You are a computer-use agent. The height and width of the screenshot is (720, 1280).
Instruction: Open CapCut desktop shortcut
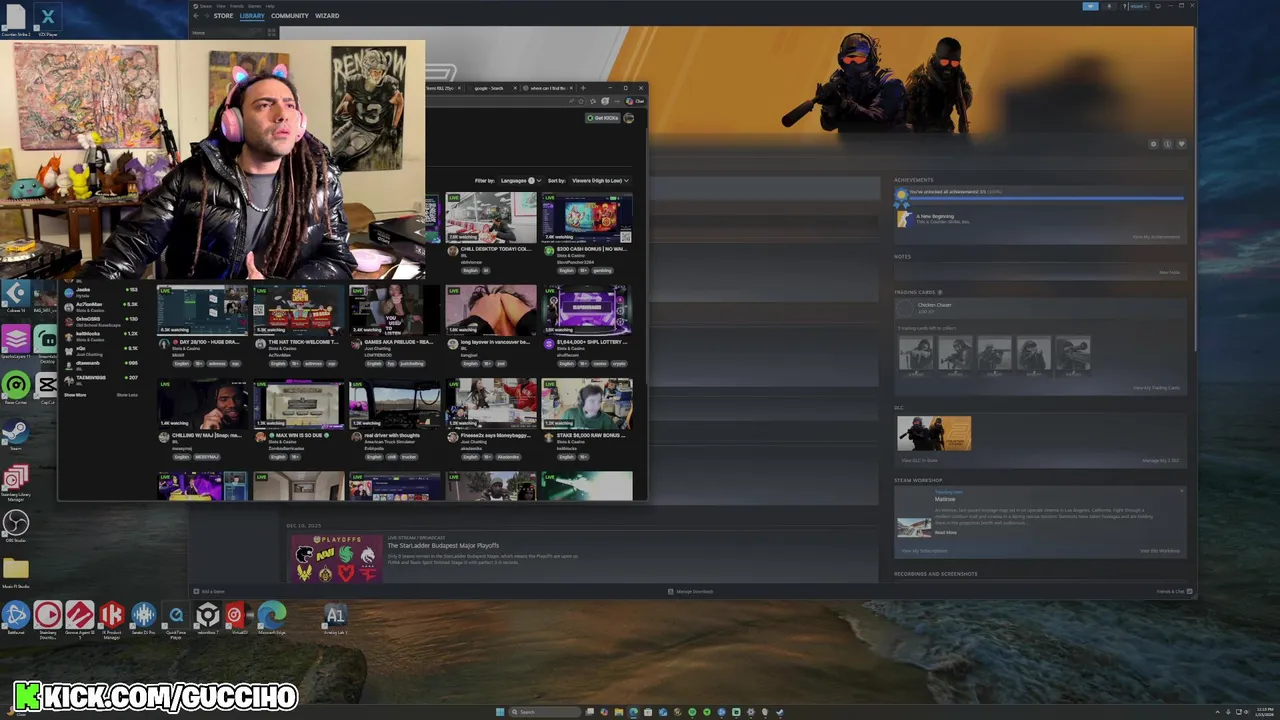coord(46,386)
